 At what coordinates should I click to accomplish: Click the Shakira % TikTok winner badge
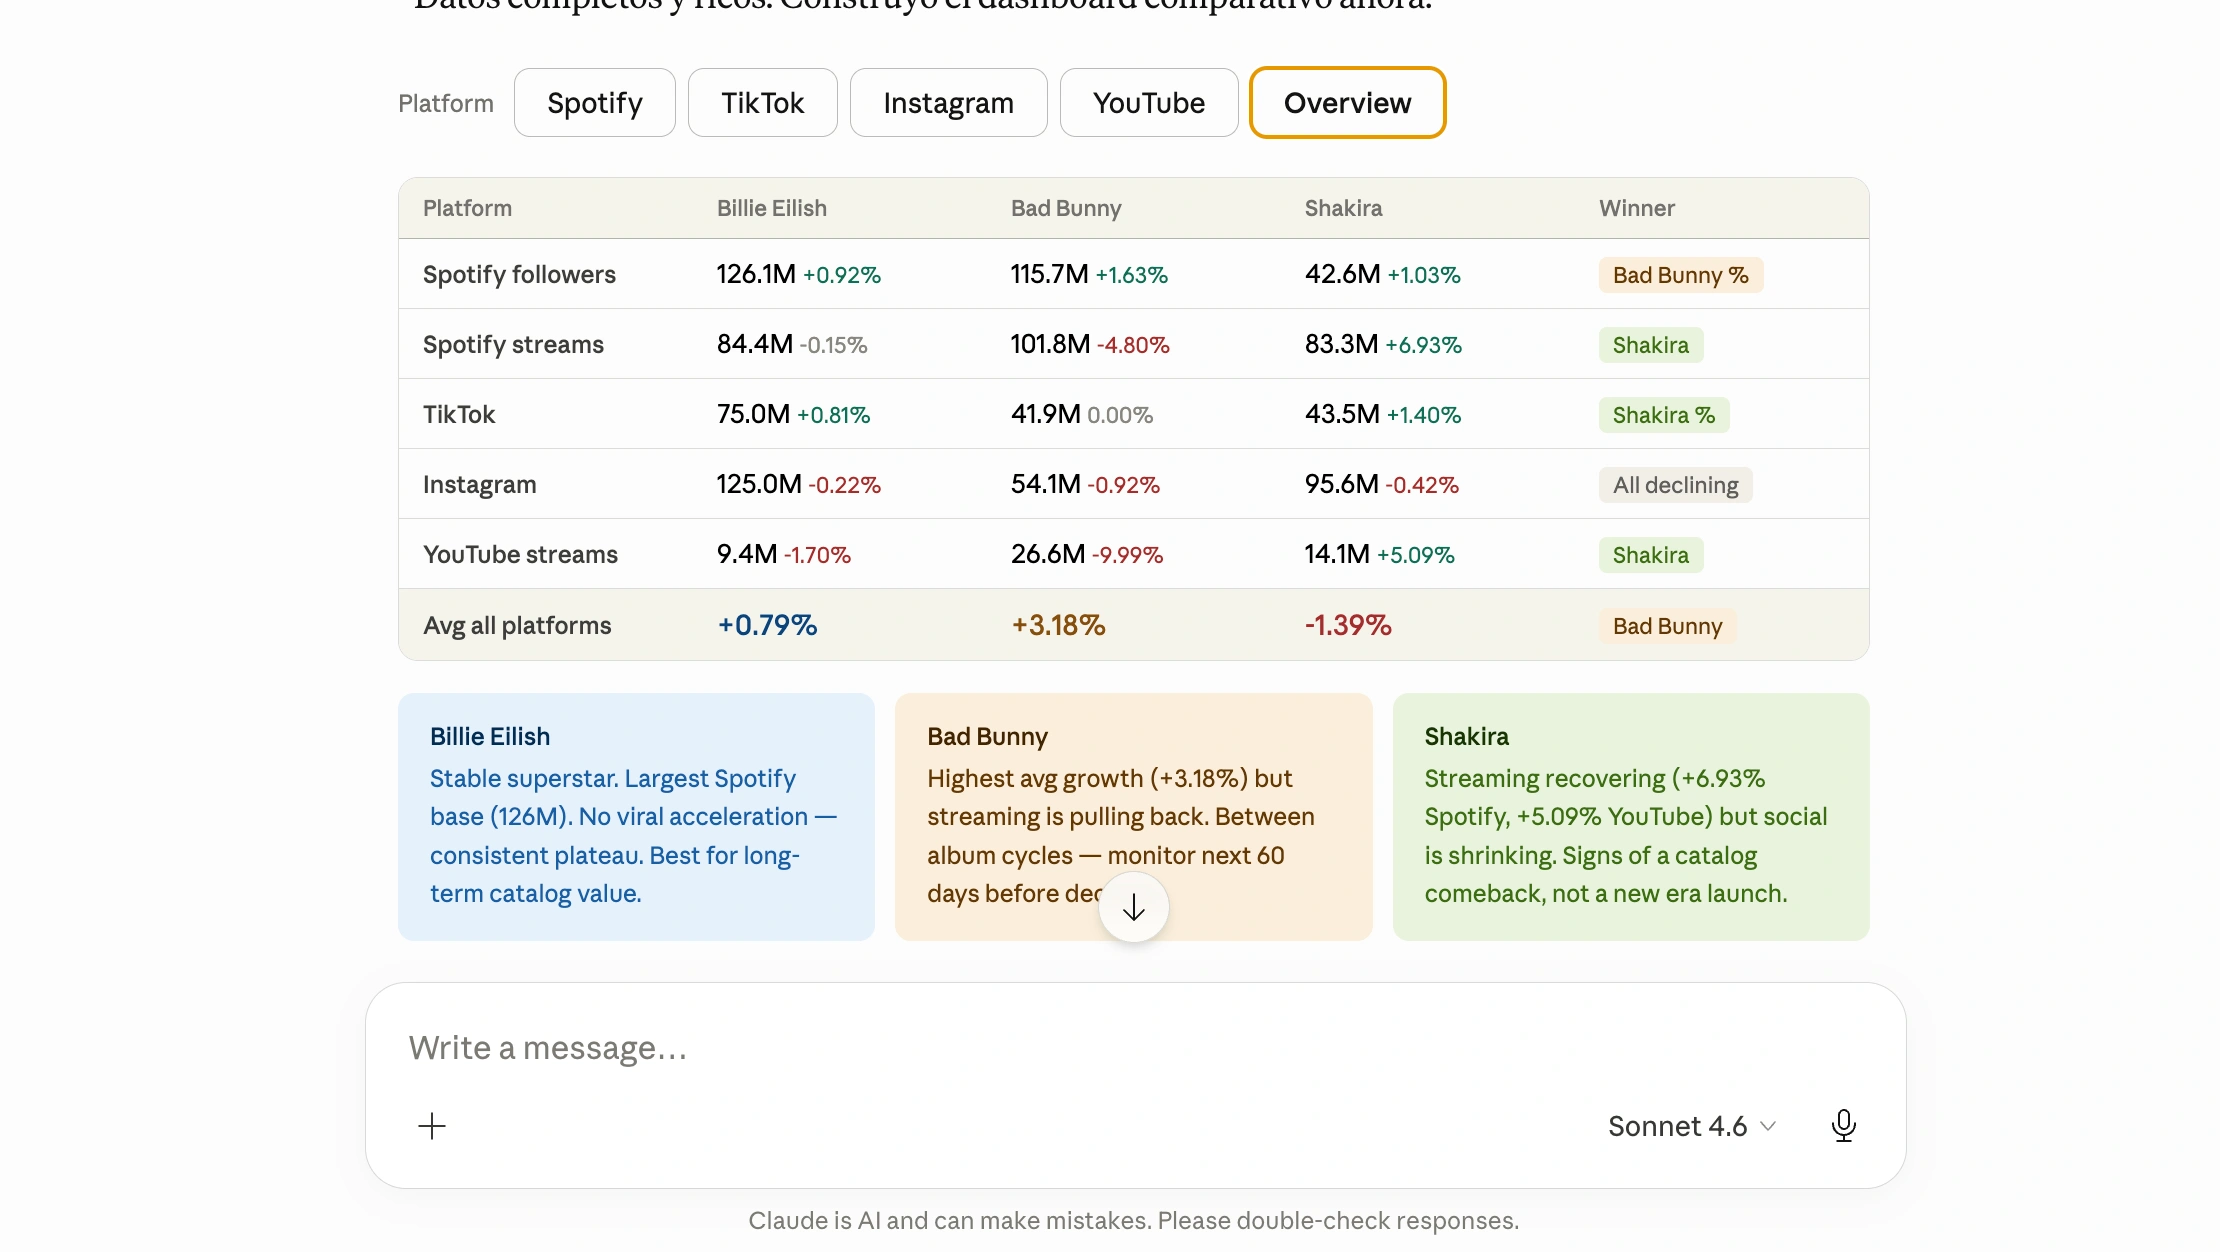coord(1664,415)
